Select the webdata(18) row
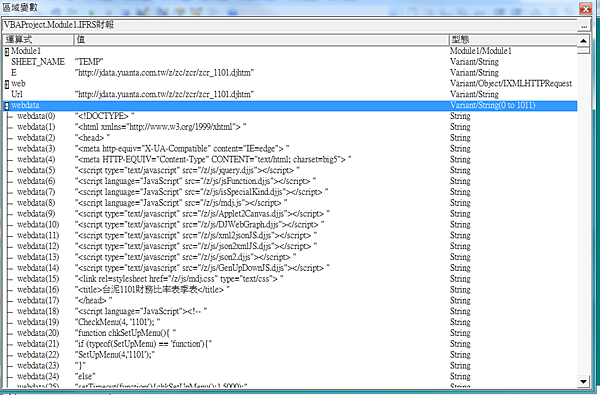The image size is (600, 395). coord(290,311)
